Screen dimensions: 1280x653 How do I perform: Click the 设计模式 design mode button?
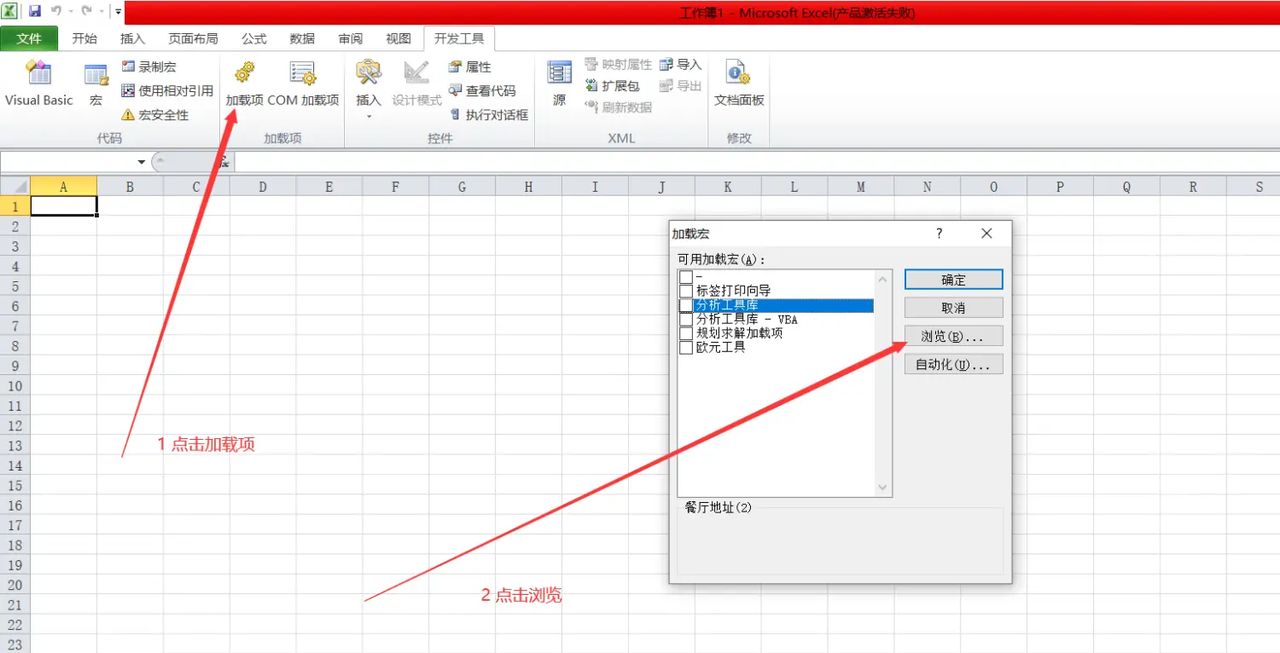click(x=417, y=83)
